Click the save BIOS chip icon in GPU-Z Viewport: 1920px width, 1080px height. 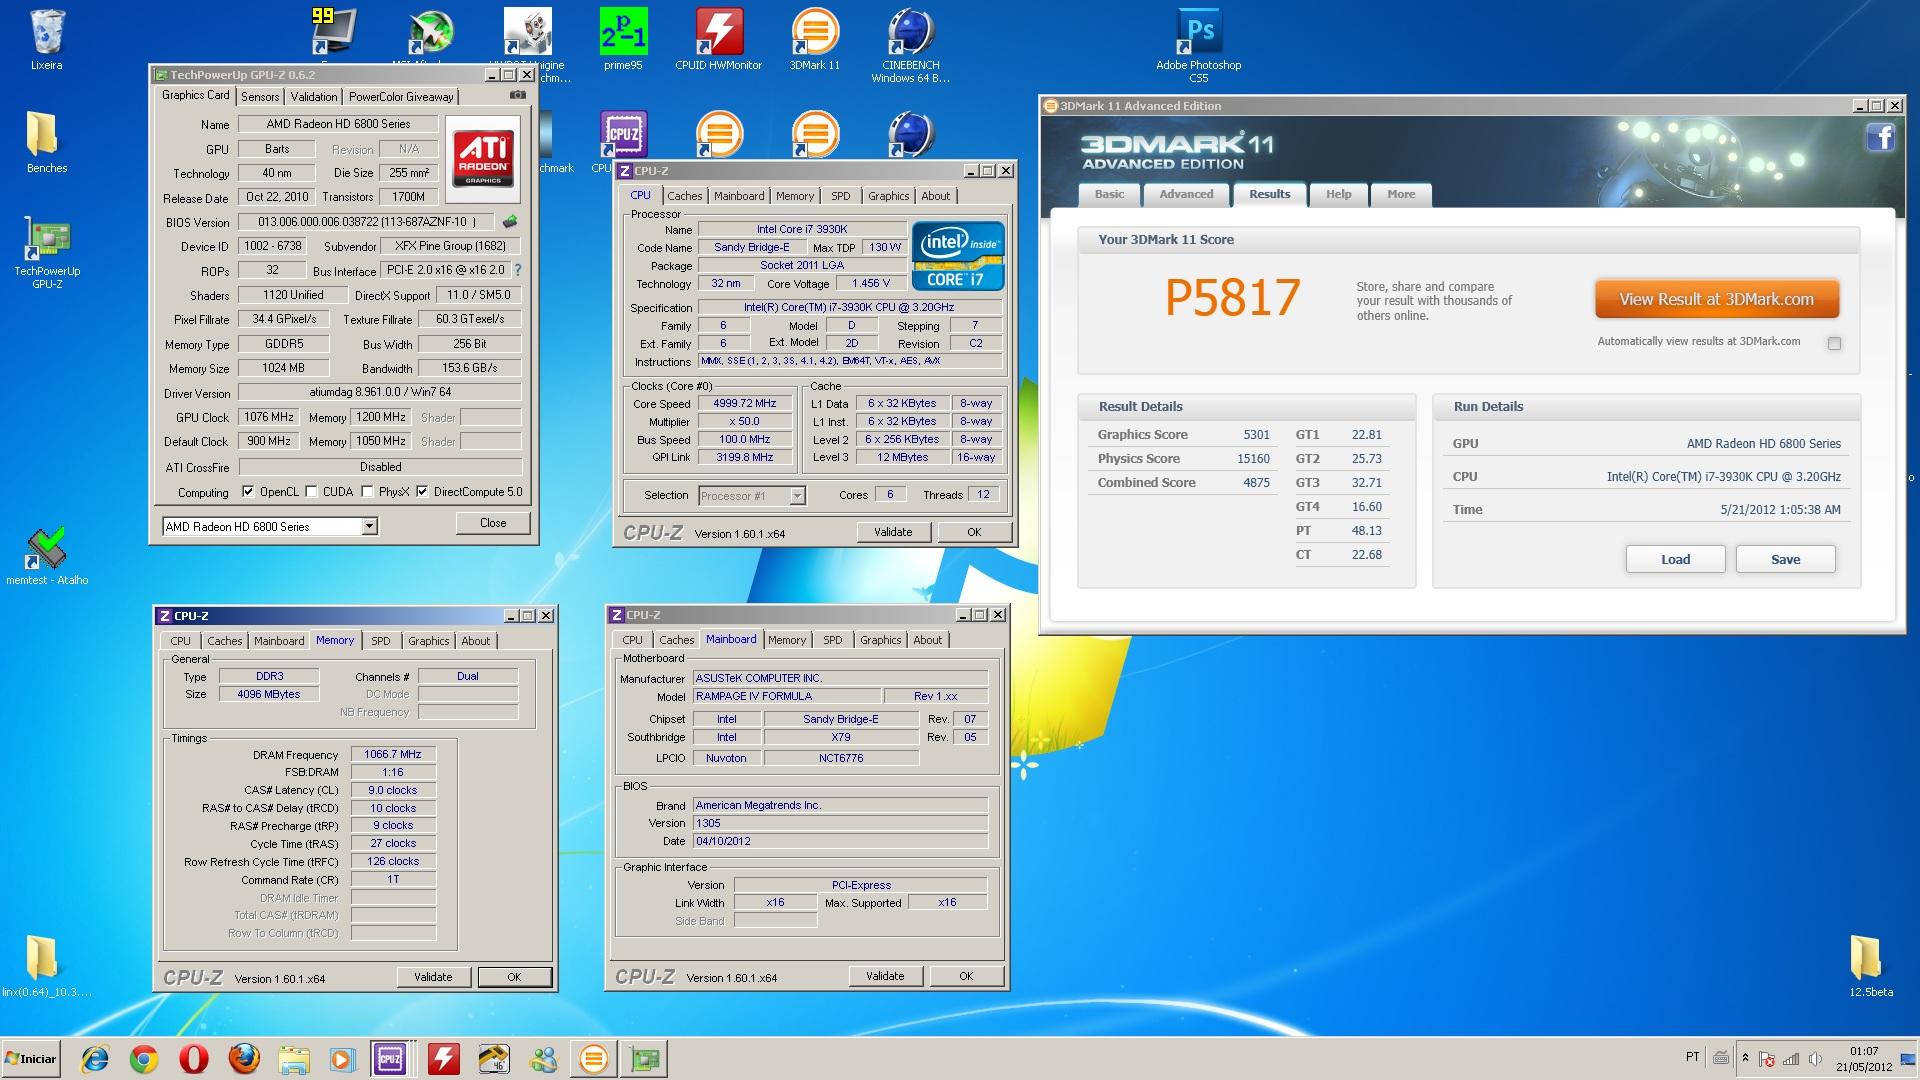coord(510,222)
